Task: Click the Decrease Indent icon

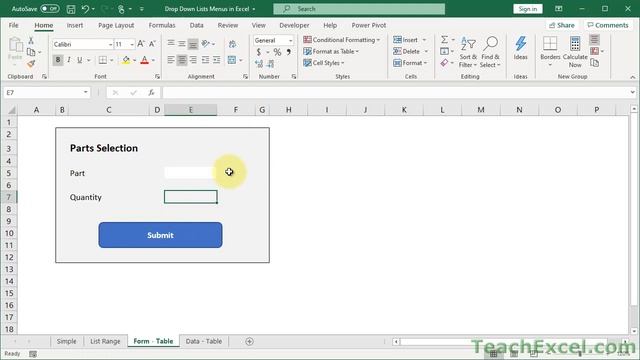Action: point(205,60)
